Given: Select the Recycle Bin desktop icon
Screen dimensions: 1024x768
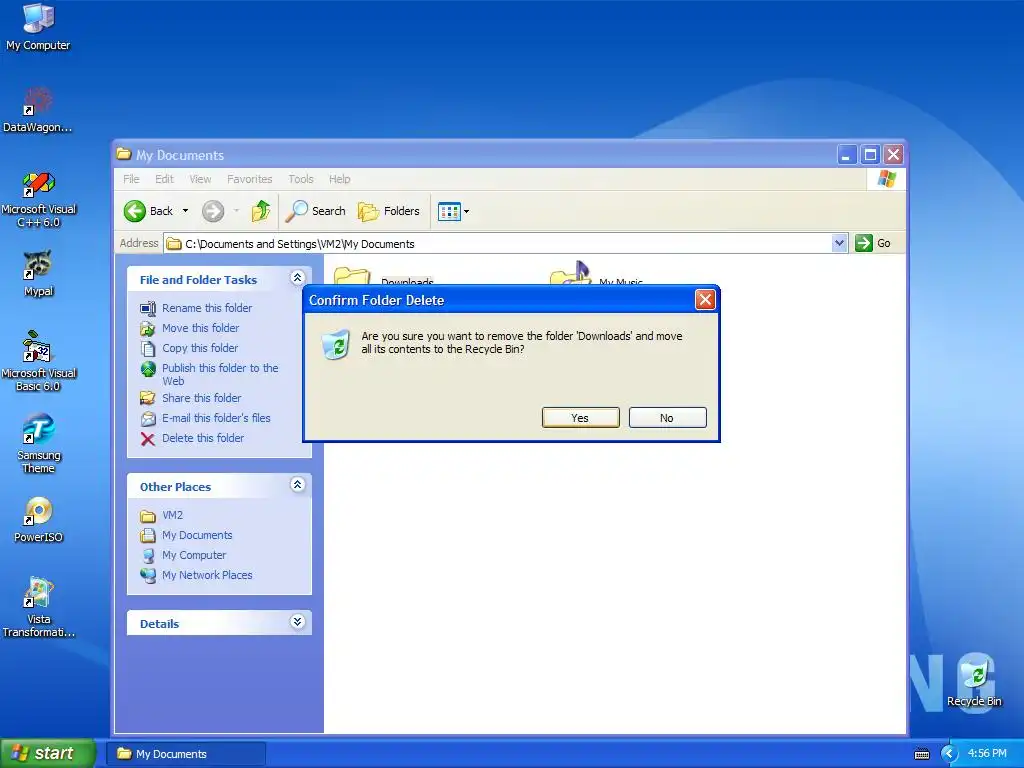Looking at the screenshot, I should tap(974, 681).
